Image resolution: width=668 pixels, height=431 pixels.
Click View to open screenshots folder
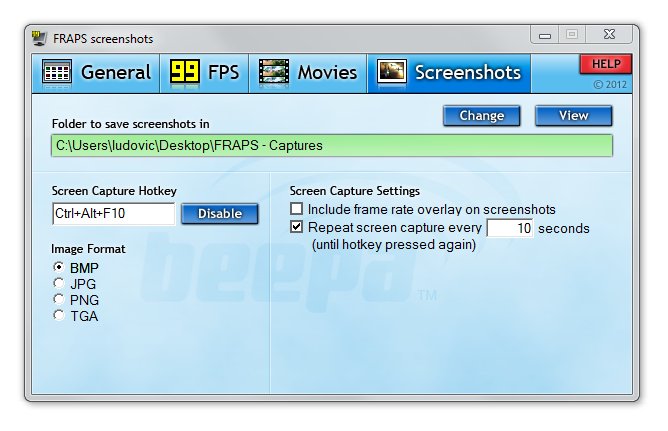573,116
